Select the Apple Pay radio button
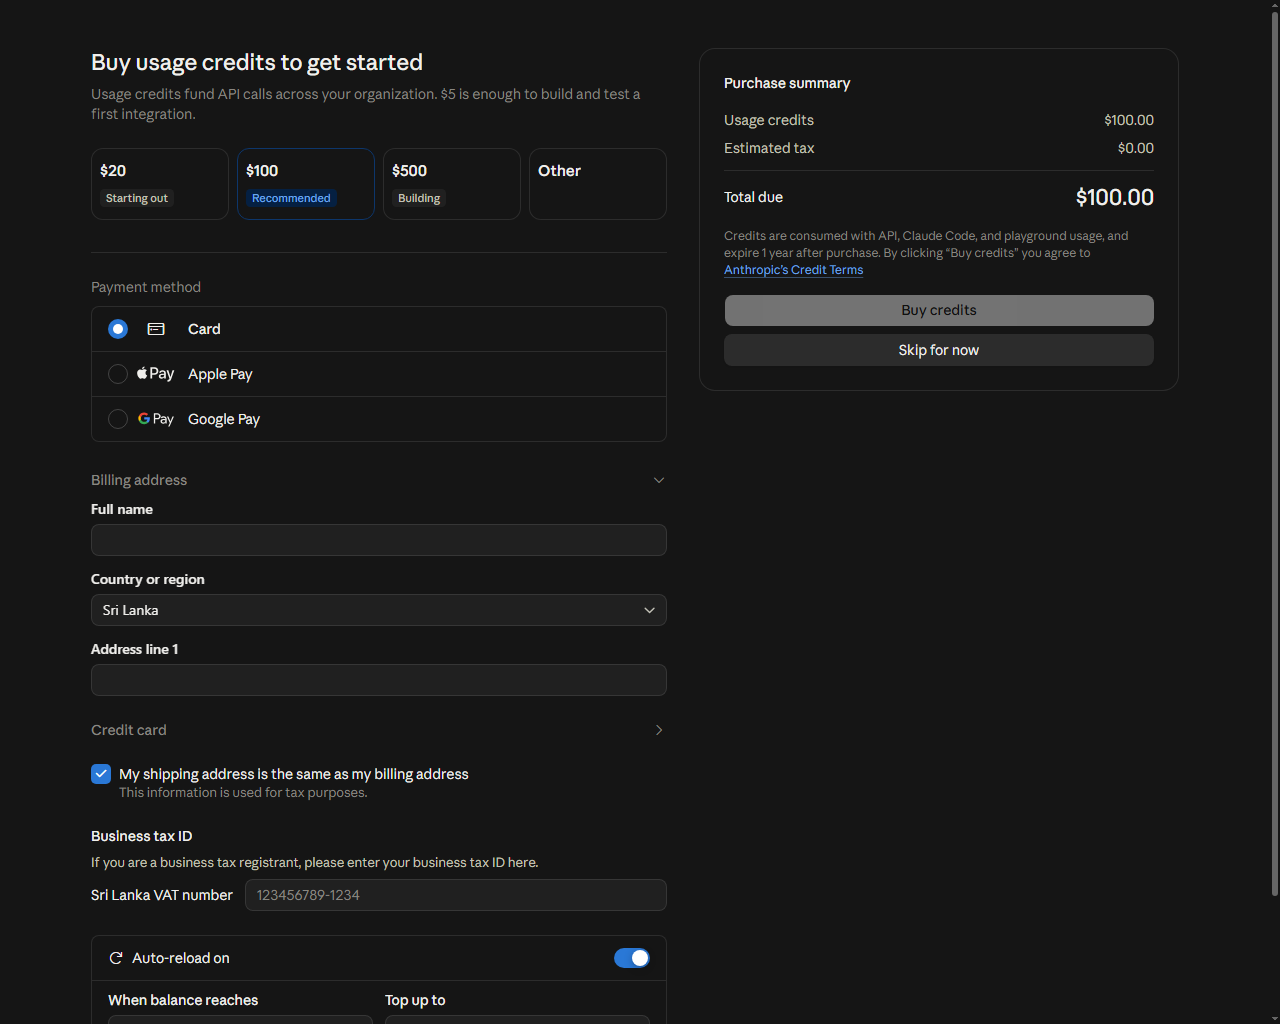This screenshot has height=1024, width=1280. click(x=118, y=374)
